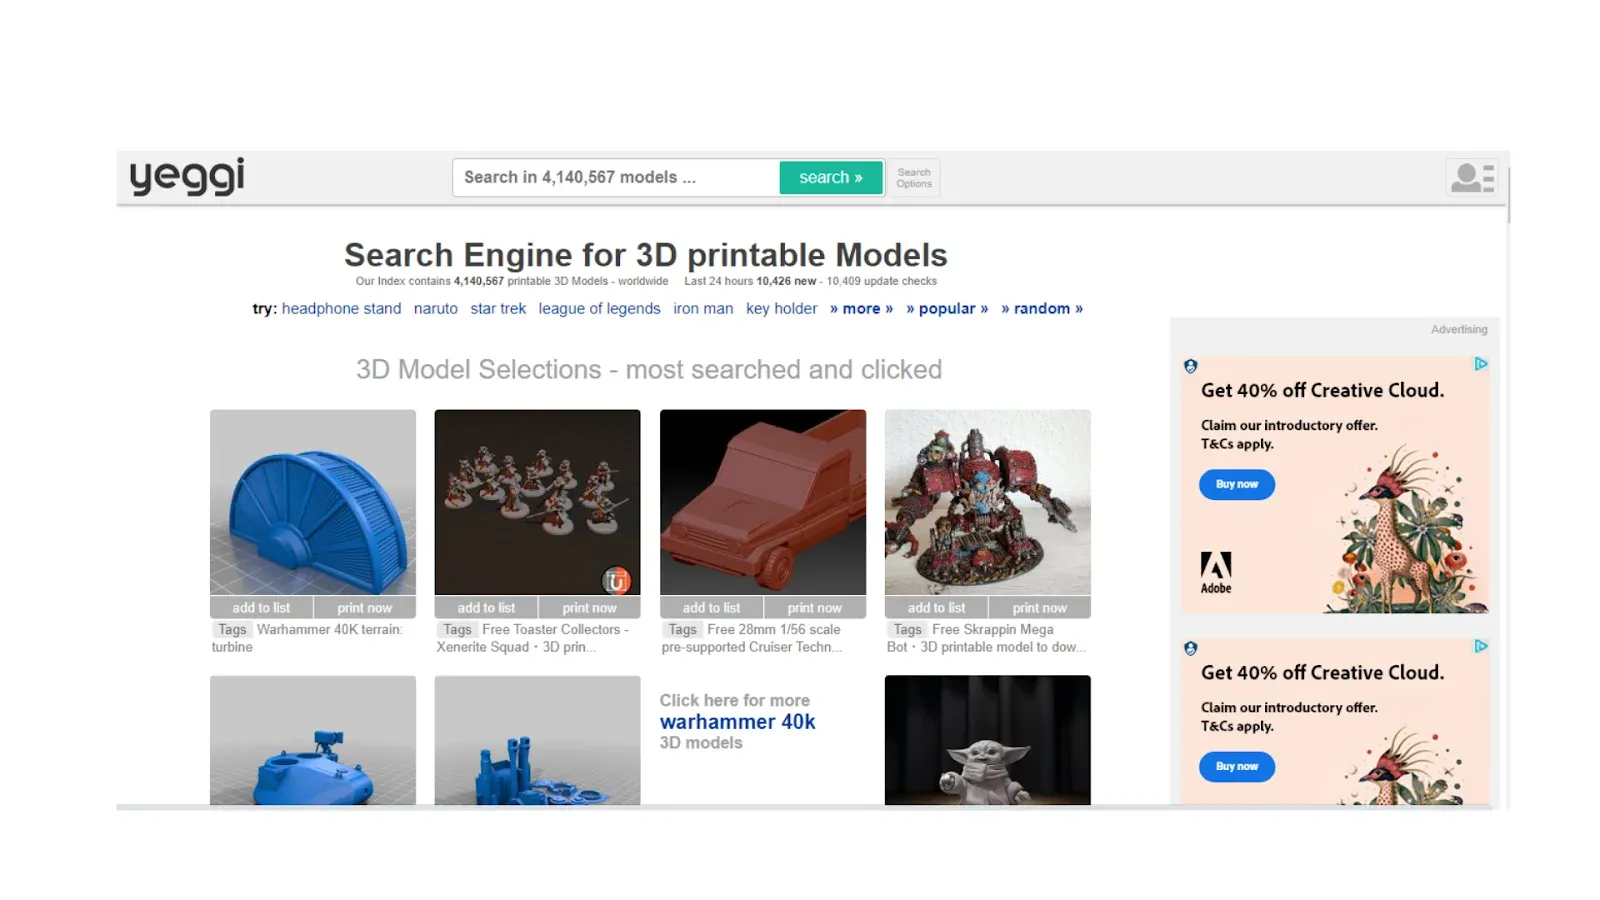
Task: Open the blue tank turret thumbnail
Action: [x=313, y=740]
